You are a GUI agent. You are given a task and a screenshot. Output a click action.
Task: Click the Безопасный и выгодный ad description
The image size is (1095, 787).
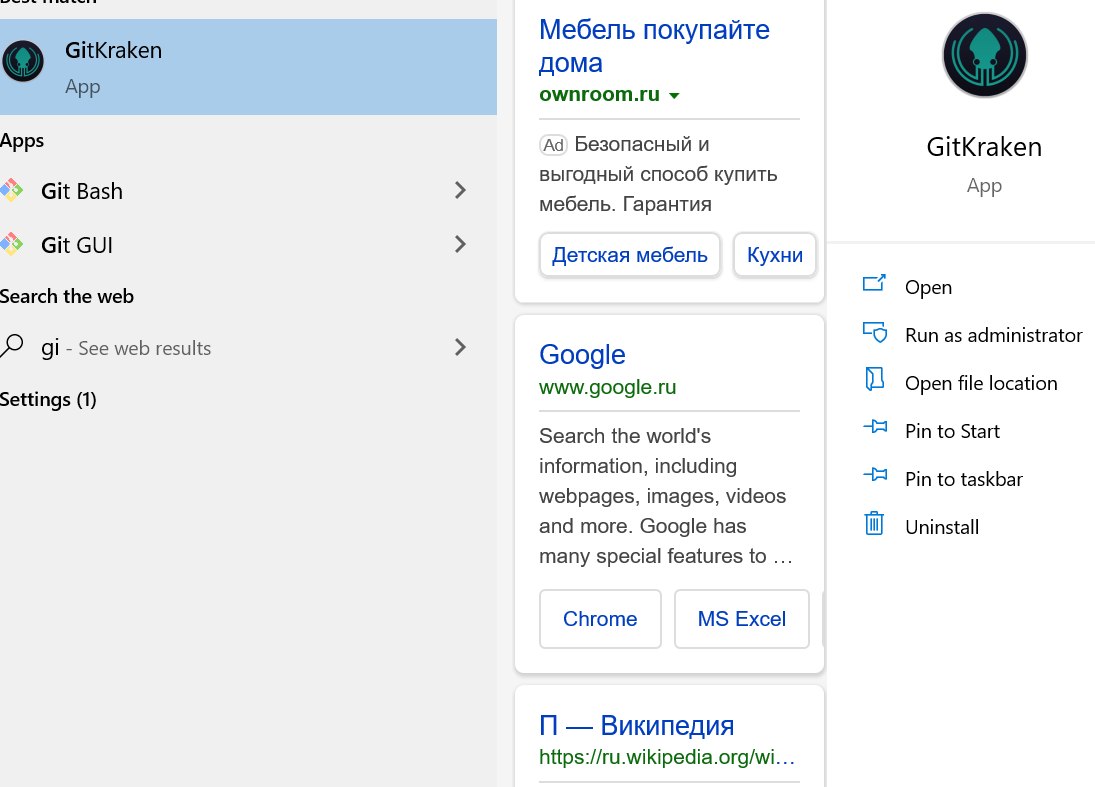click(658, 174)
